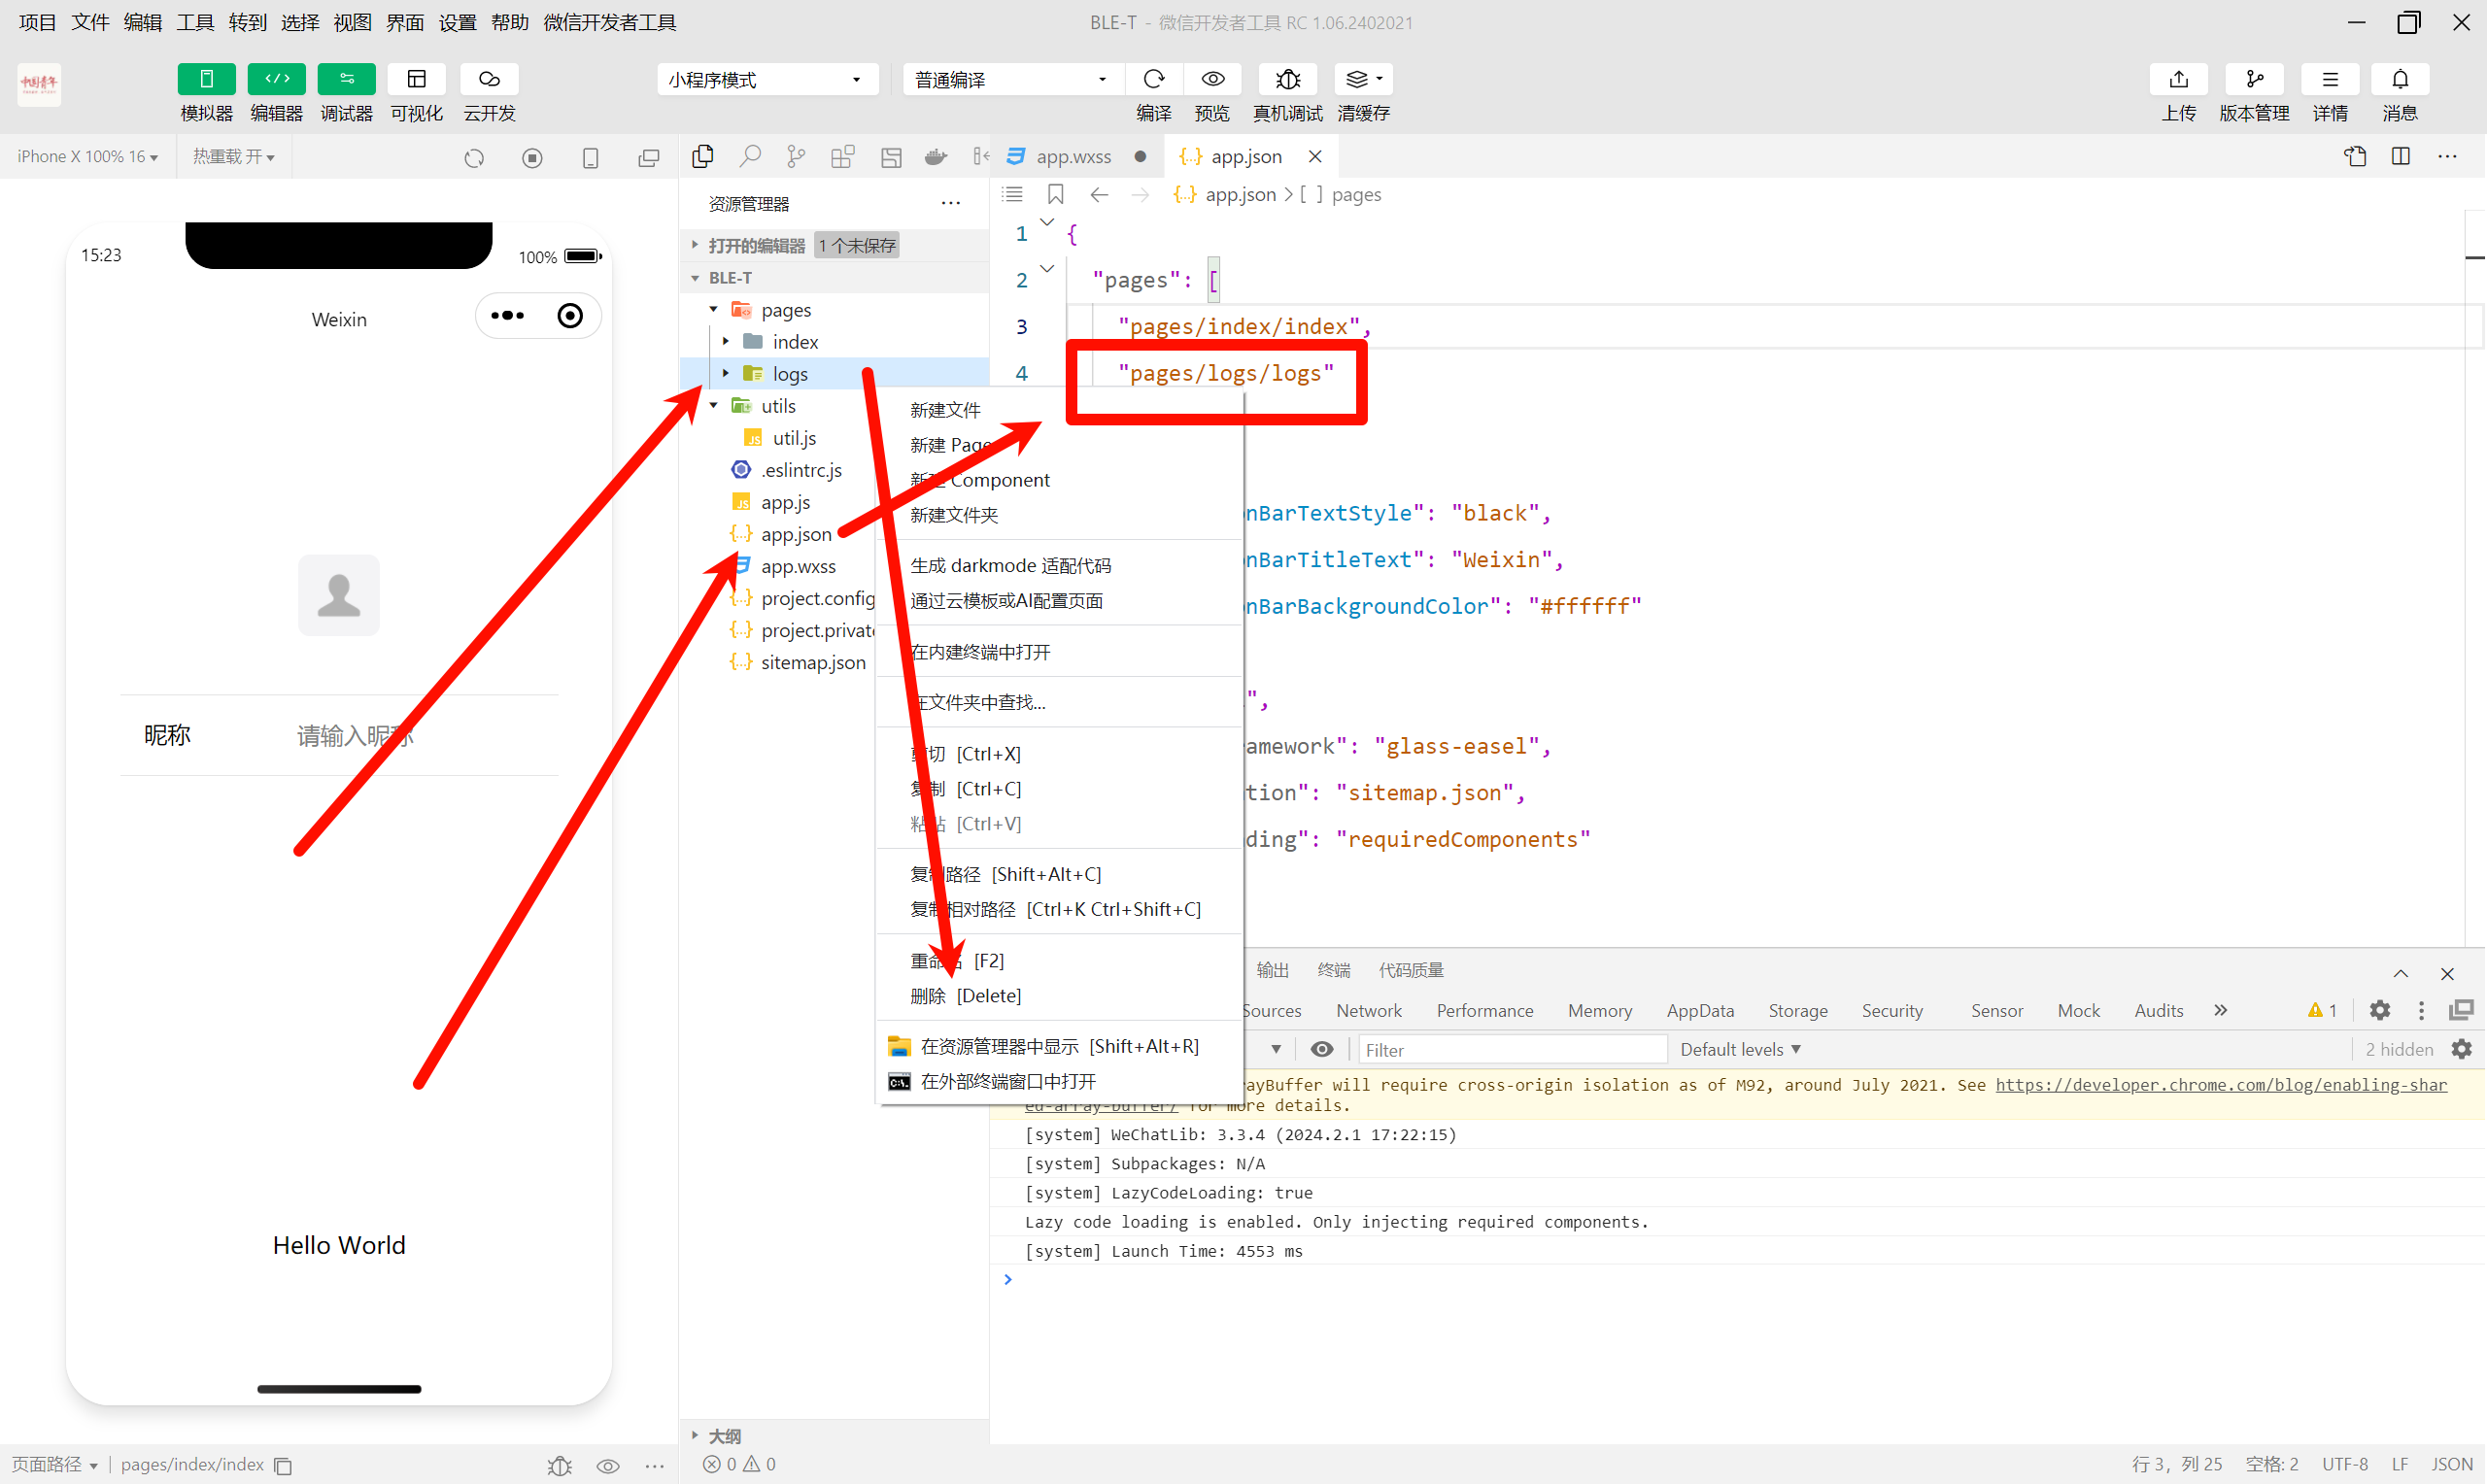Click the compile (编译) refresh icon
Screen dimensions: 2487x1484
[x=1153, y=79]
